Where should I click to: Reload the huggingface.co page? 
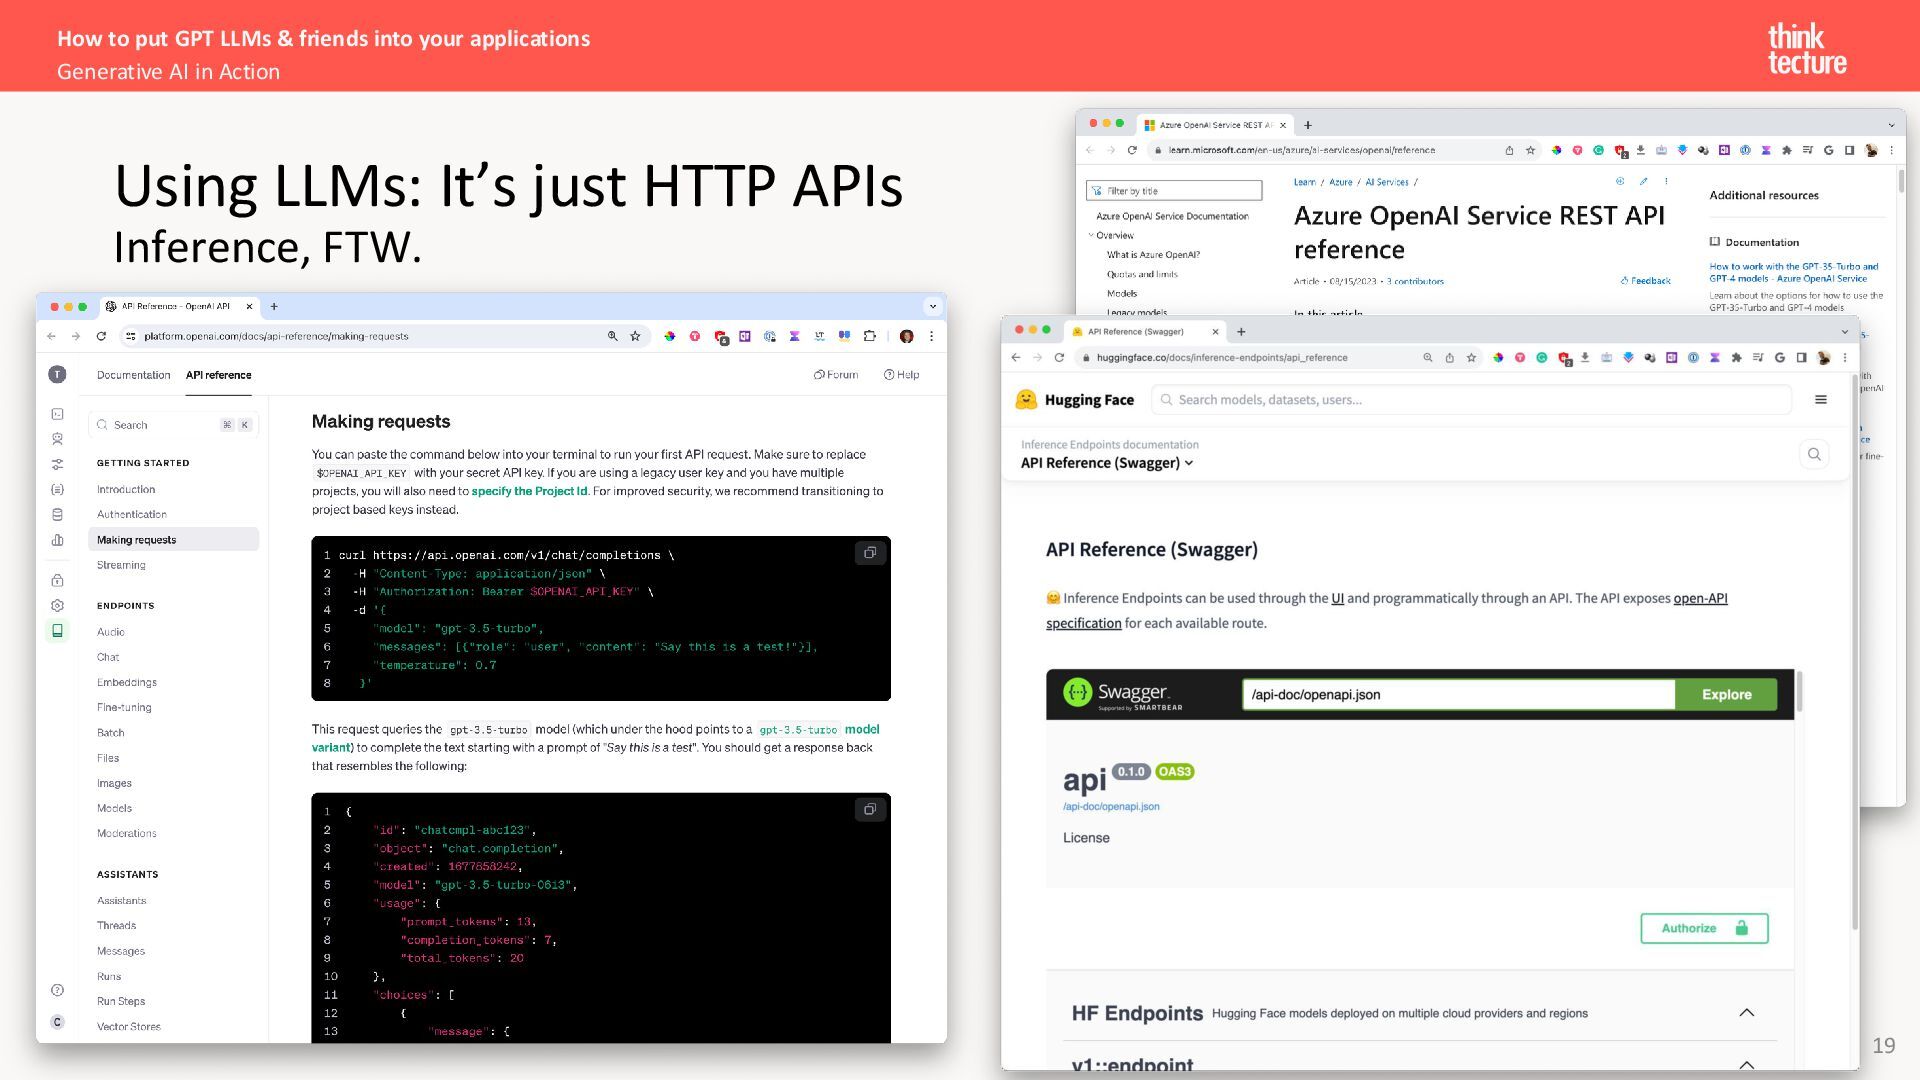(x=1059, y=357)
